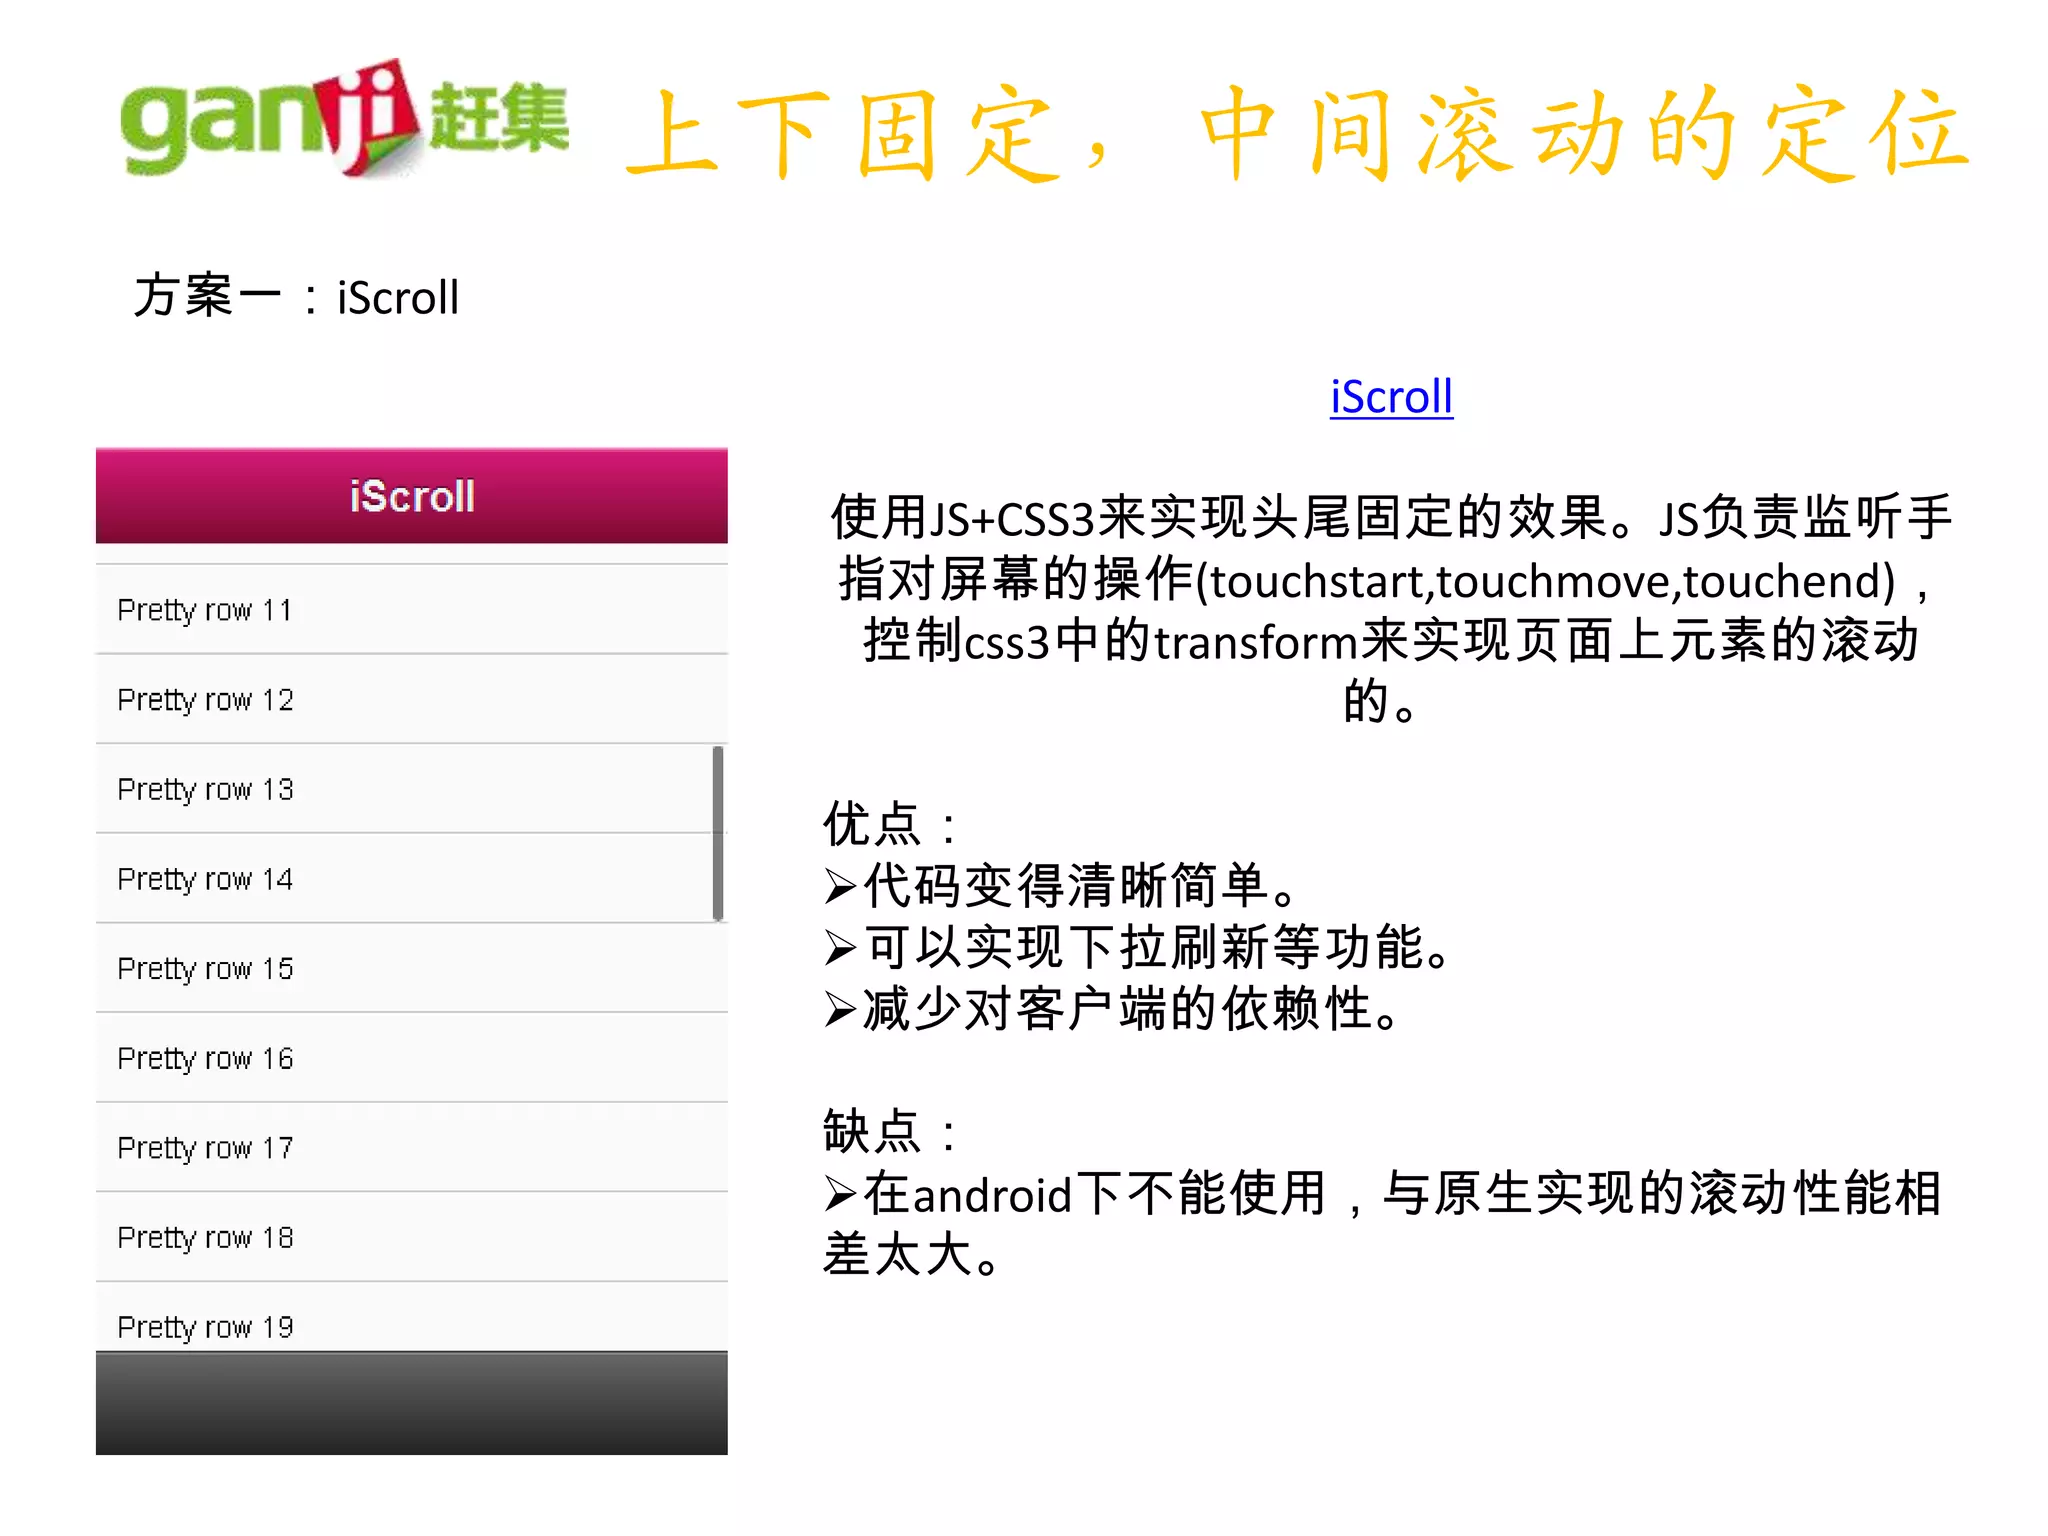The height and width of the screenshot is (1536, 2048).
Task: Click the bullet 减少对客户端的依赖性
Action: click(1113, 1008)
